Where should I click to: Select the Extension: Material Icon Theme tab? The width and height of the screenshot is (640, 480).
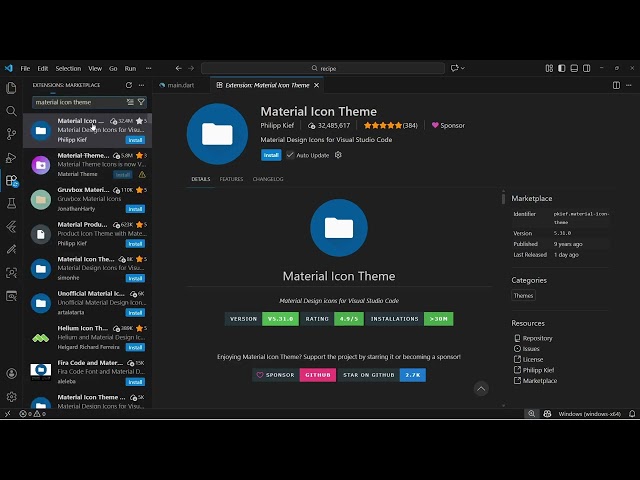267,85
